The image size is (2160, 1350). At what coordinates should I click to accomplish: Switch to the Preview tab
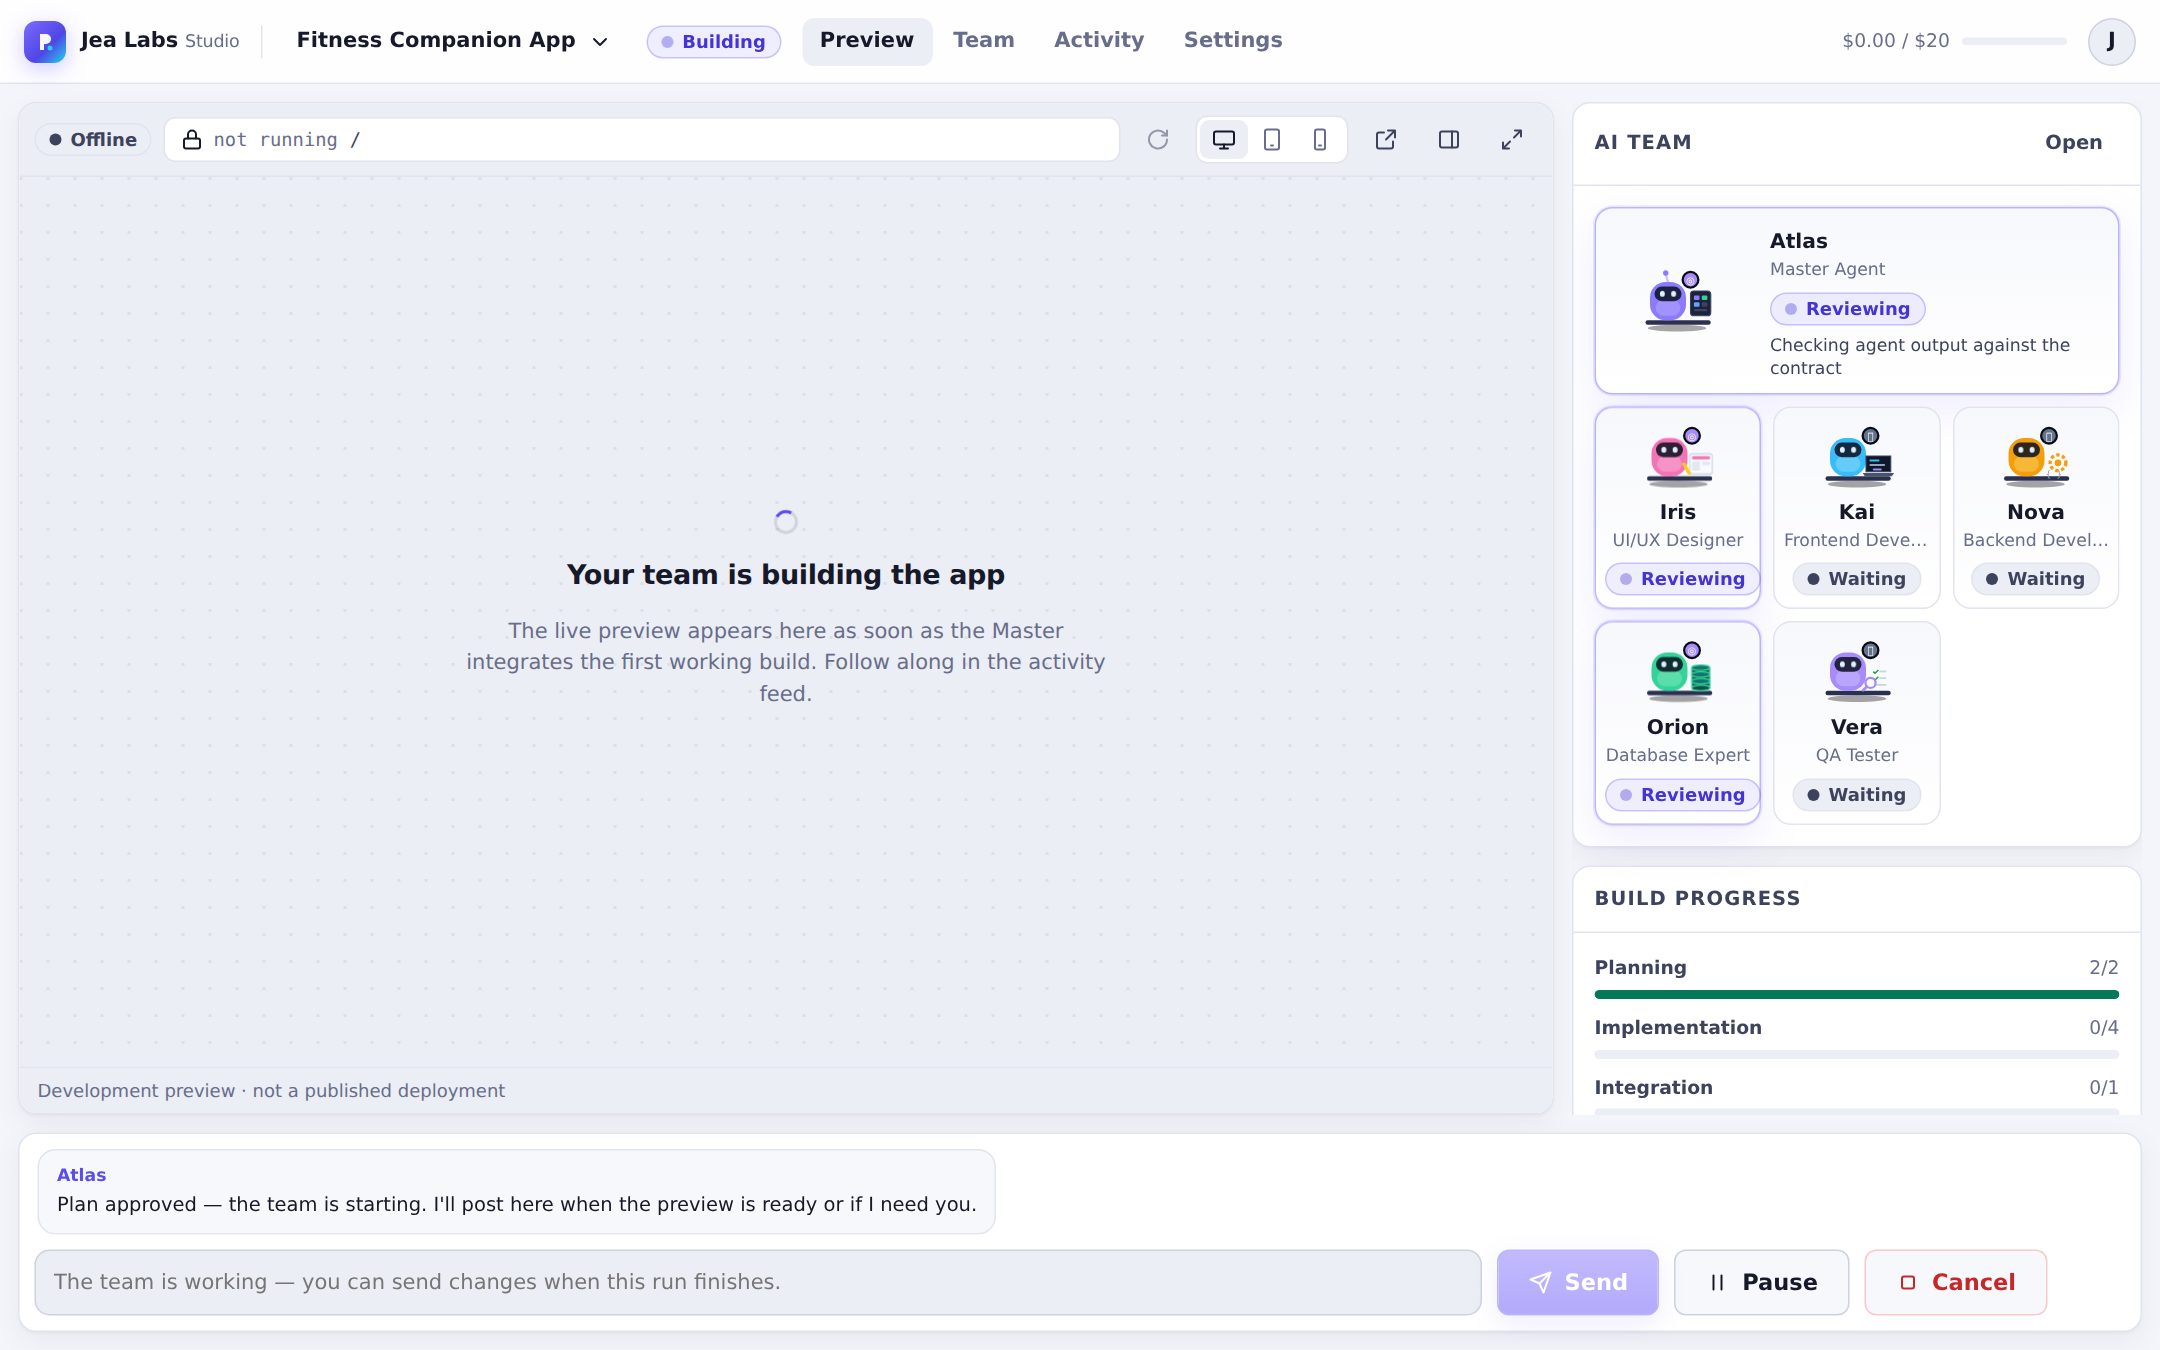point(867,41)
